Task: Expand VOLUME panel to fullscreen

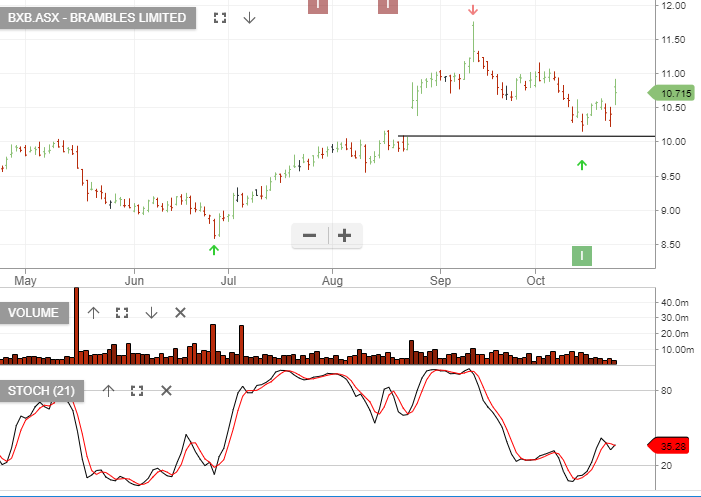Action: point(122,312)
